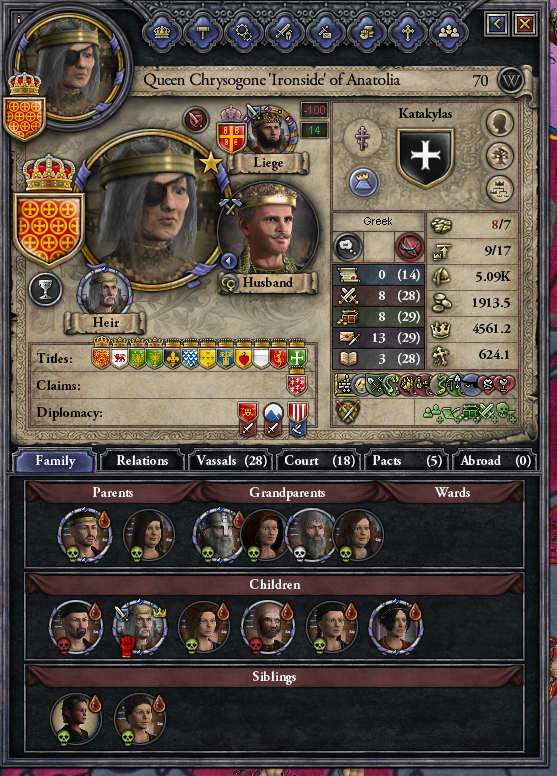Open the Wikipedia W button
Image resolution: width=557 pixels, height=776 pixels.
(510, 80)
